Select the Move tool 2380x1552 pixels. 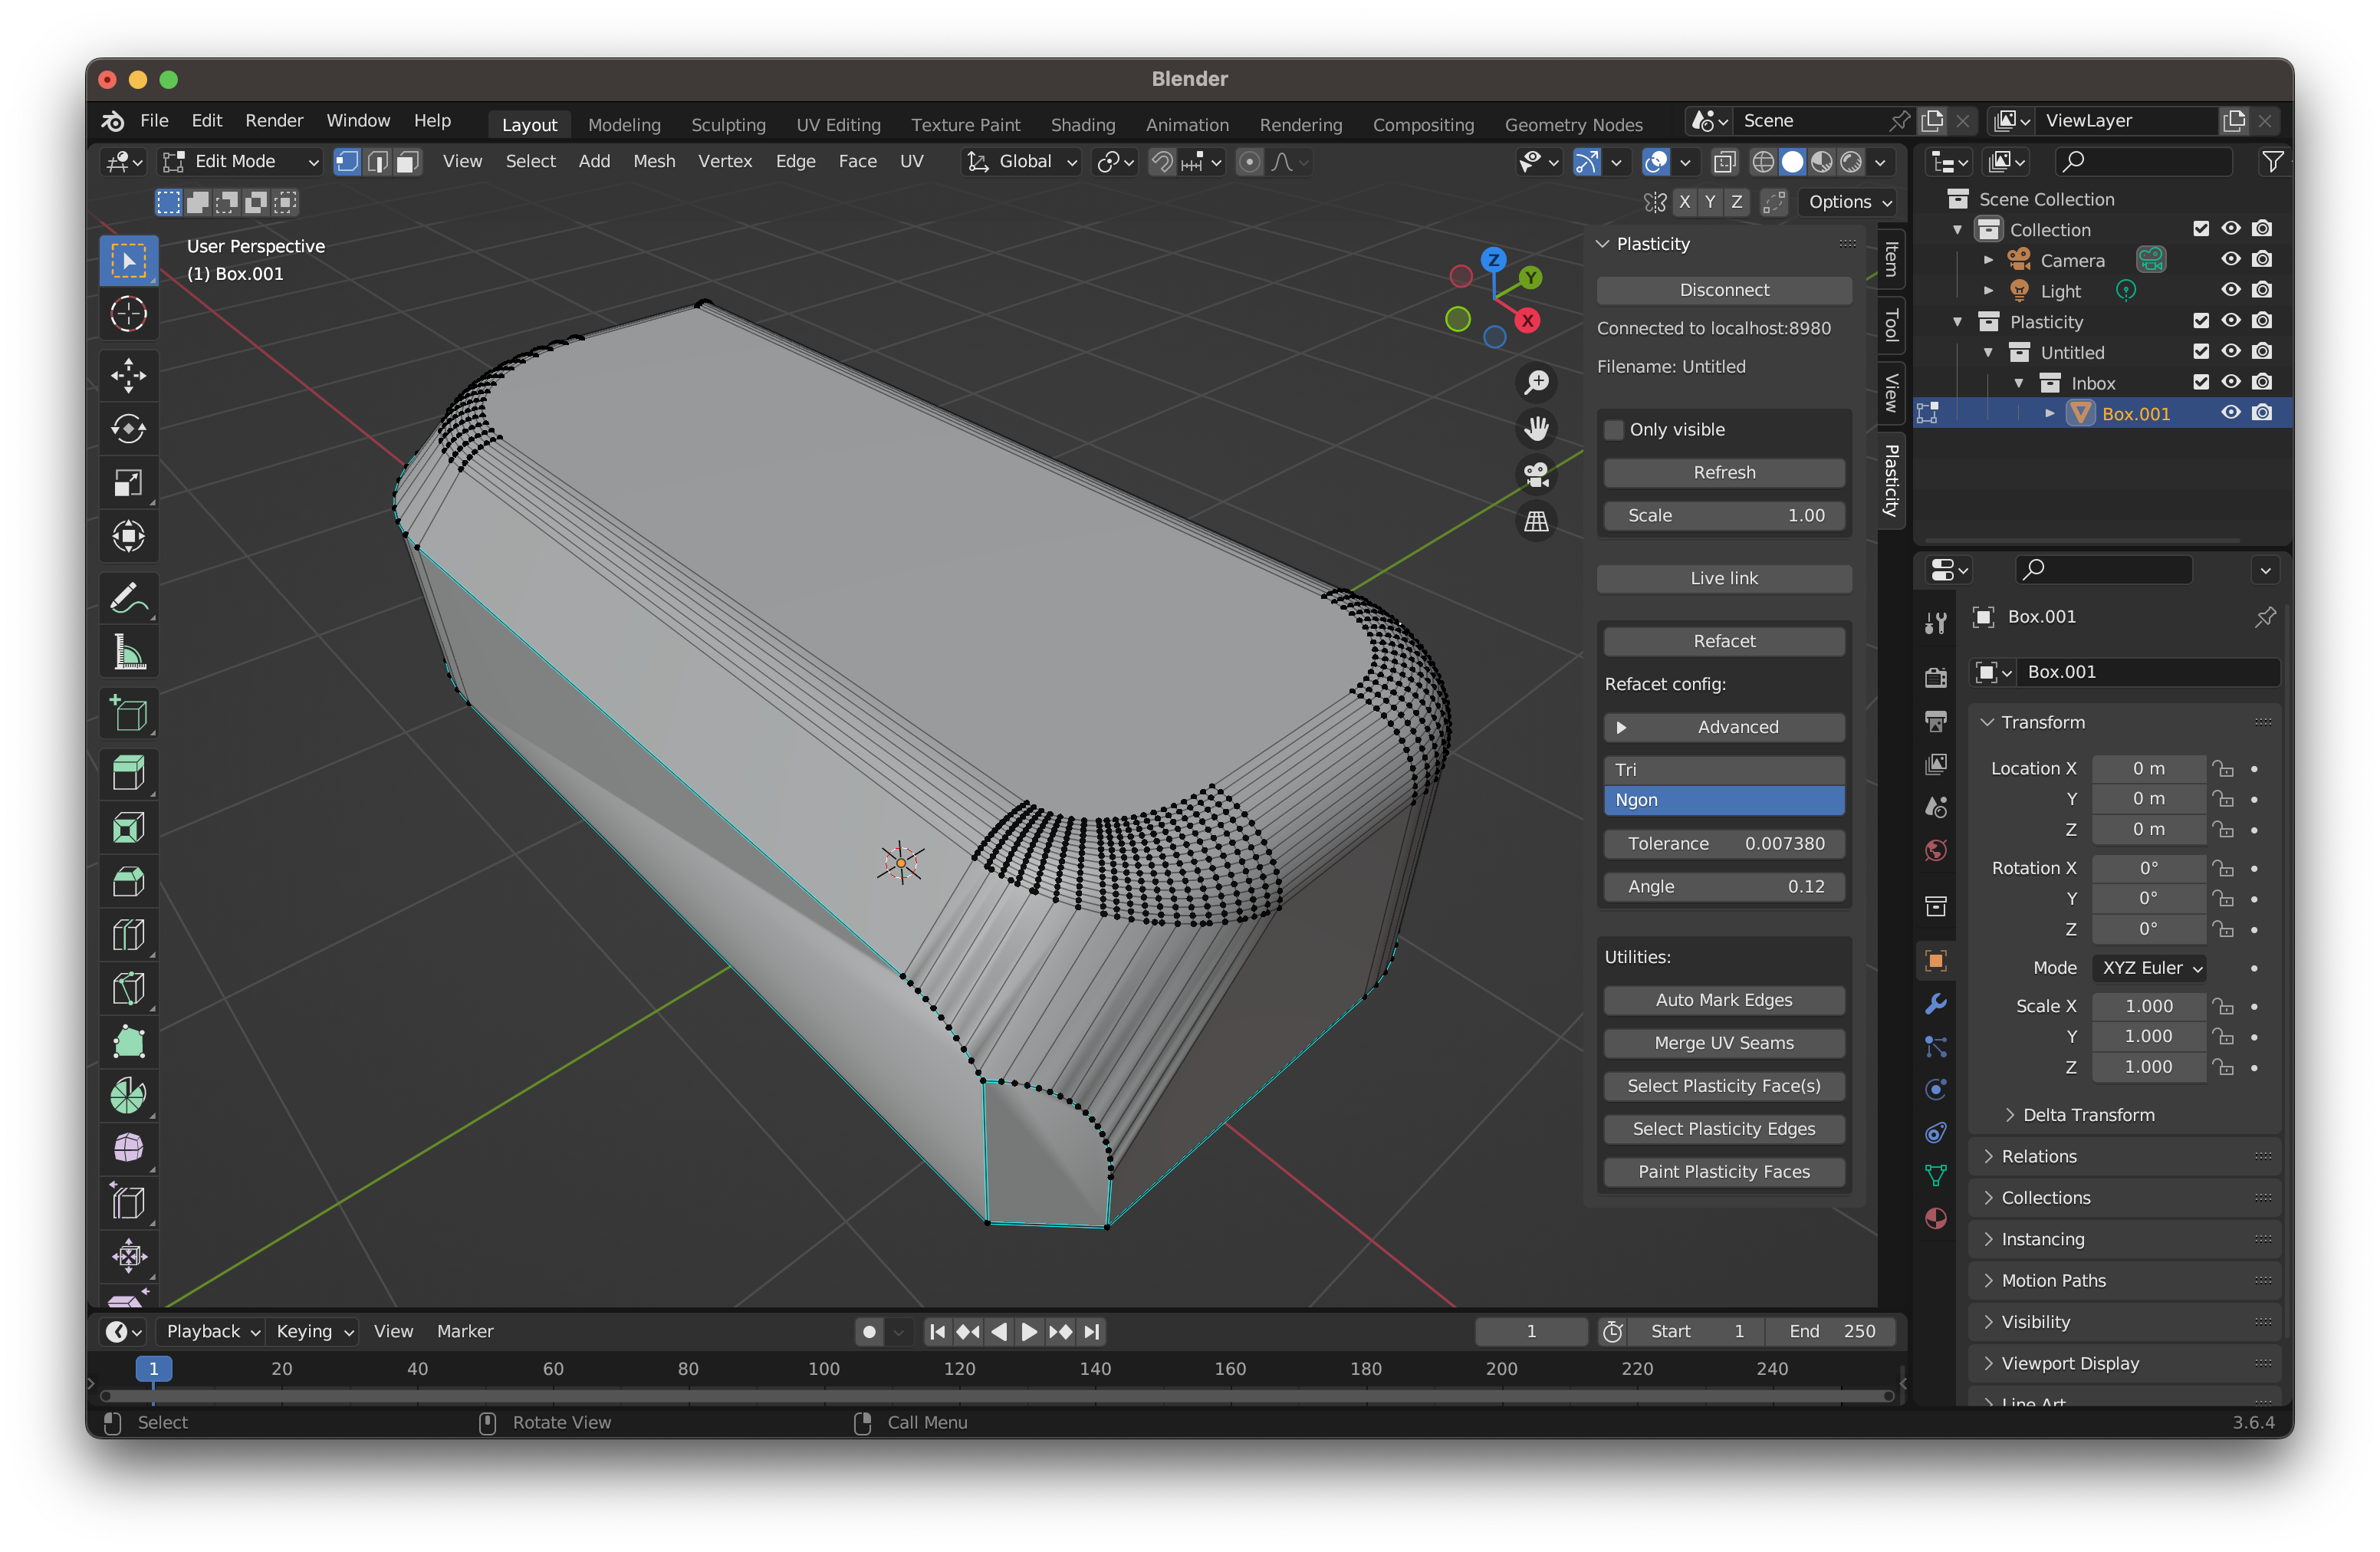pos(128,376)
